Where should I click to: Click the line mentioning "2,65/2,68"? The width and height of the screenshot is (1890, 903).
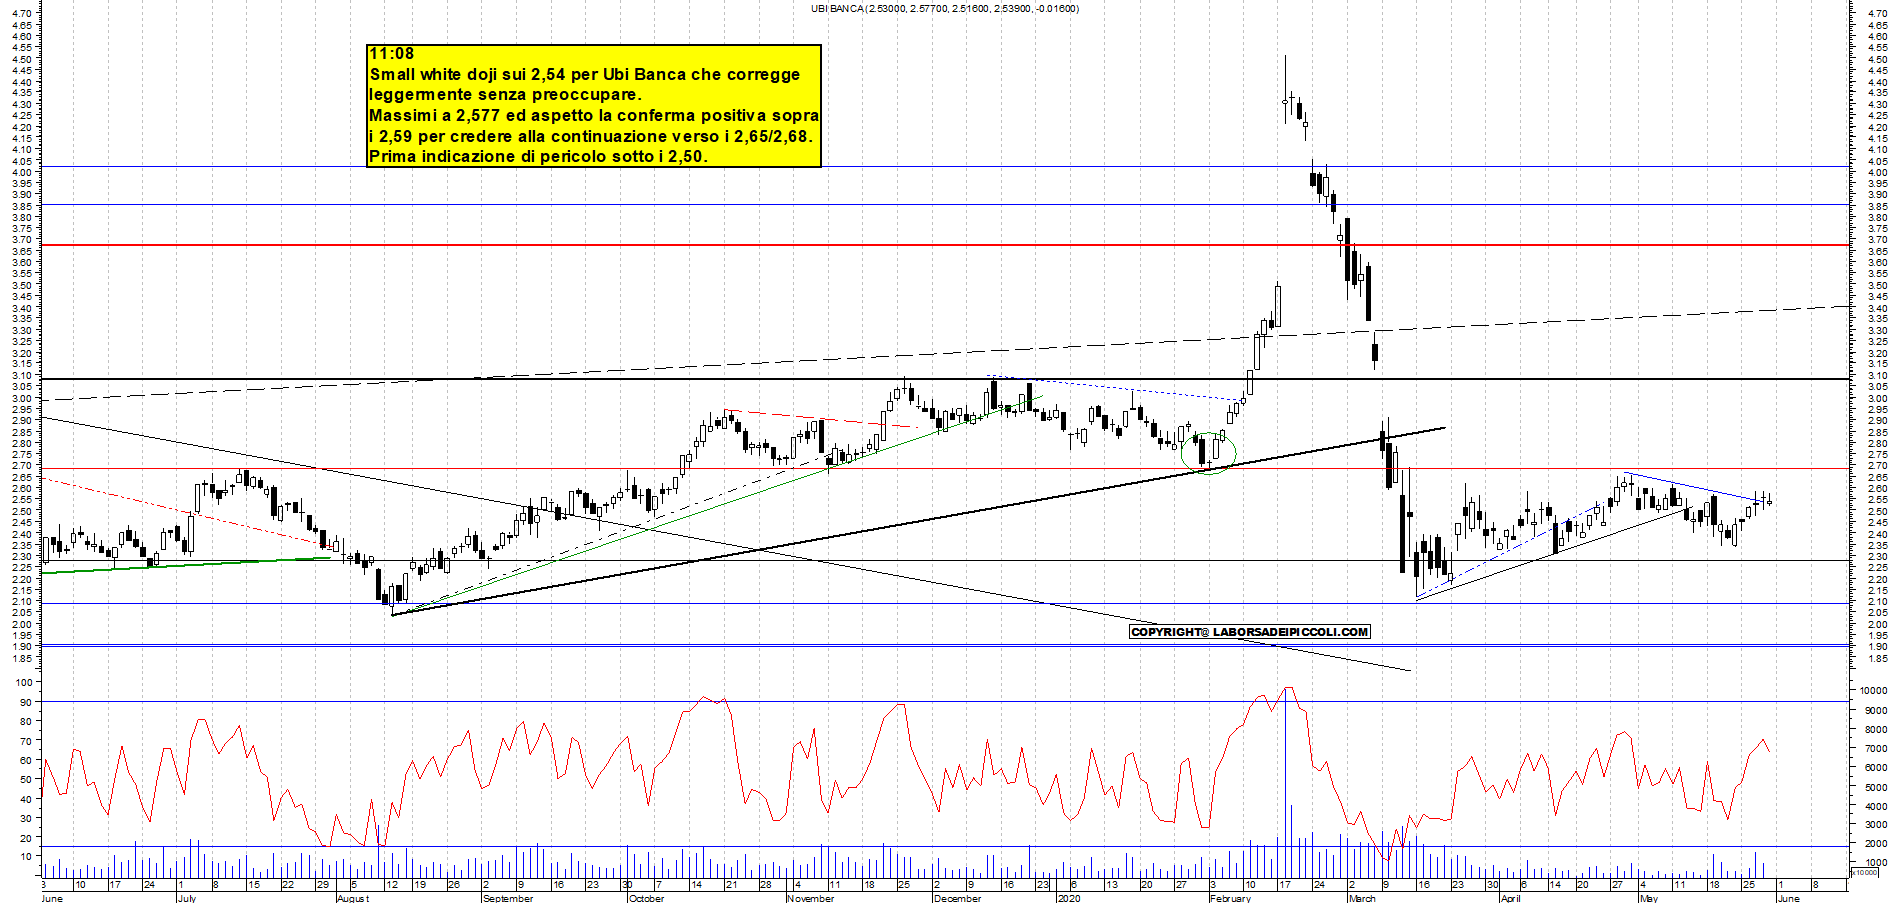click(591, 136)
